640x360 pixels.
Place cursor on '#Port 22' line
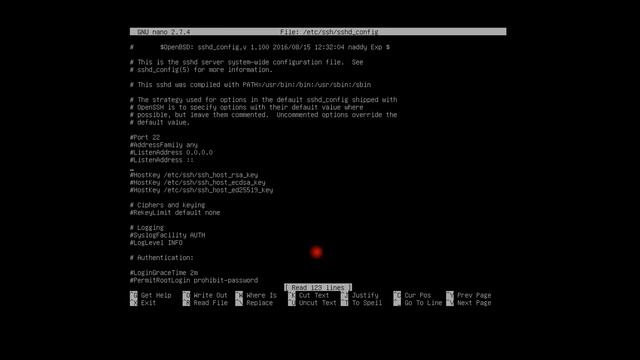click(145, 138)
